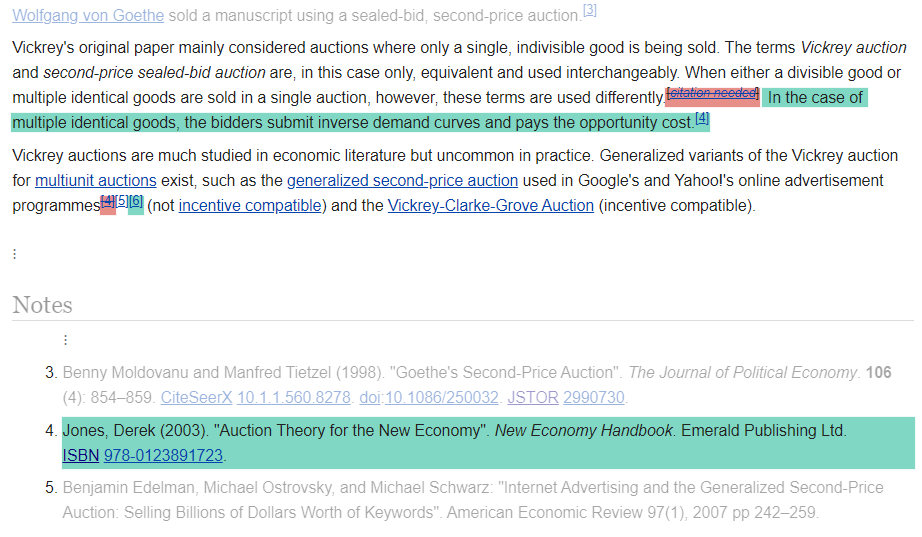922x537 pixels.
Task: Expand the collapsed references ellipsis under Notes
Action: 65,341
